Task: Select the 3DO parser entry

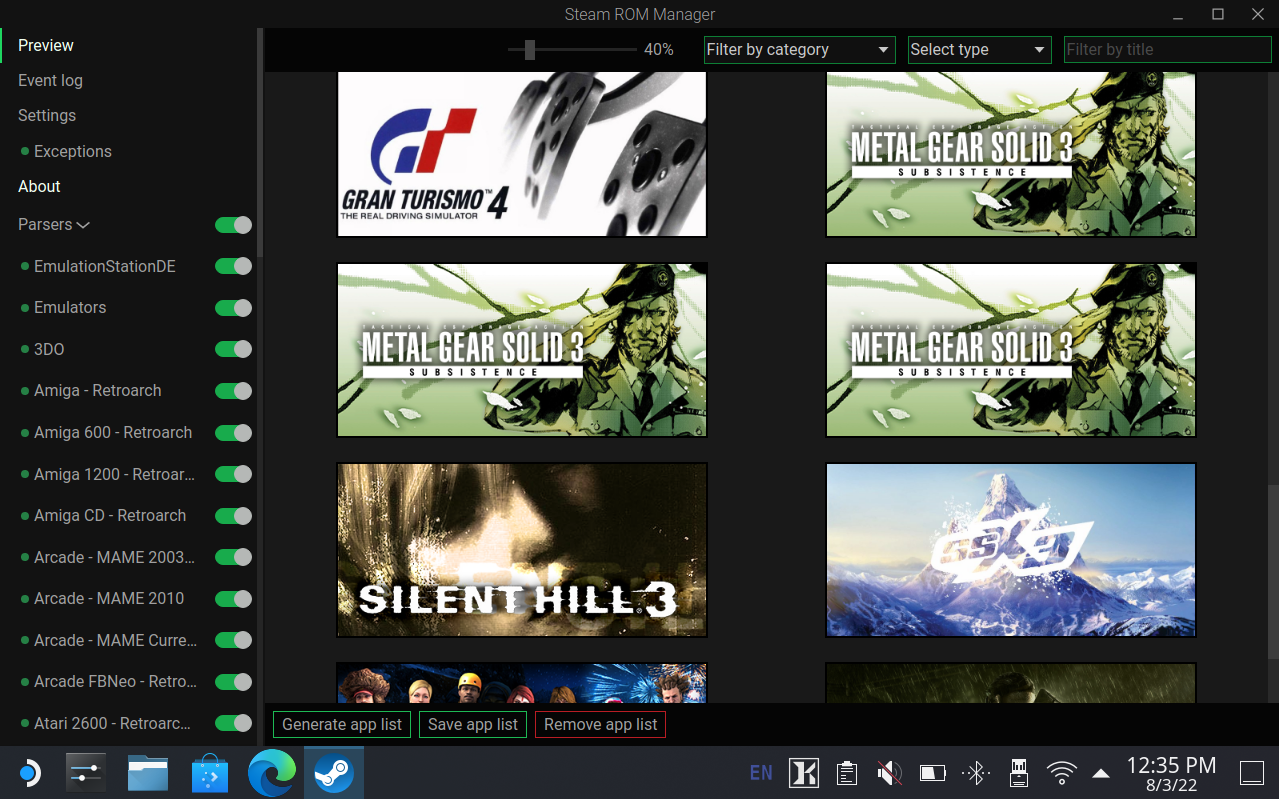Action: tap(49, 349)
